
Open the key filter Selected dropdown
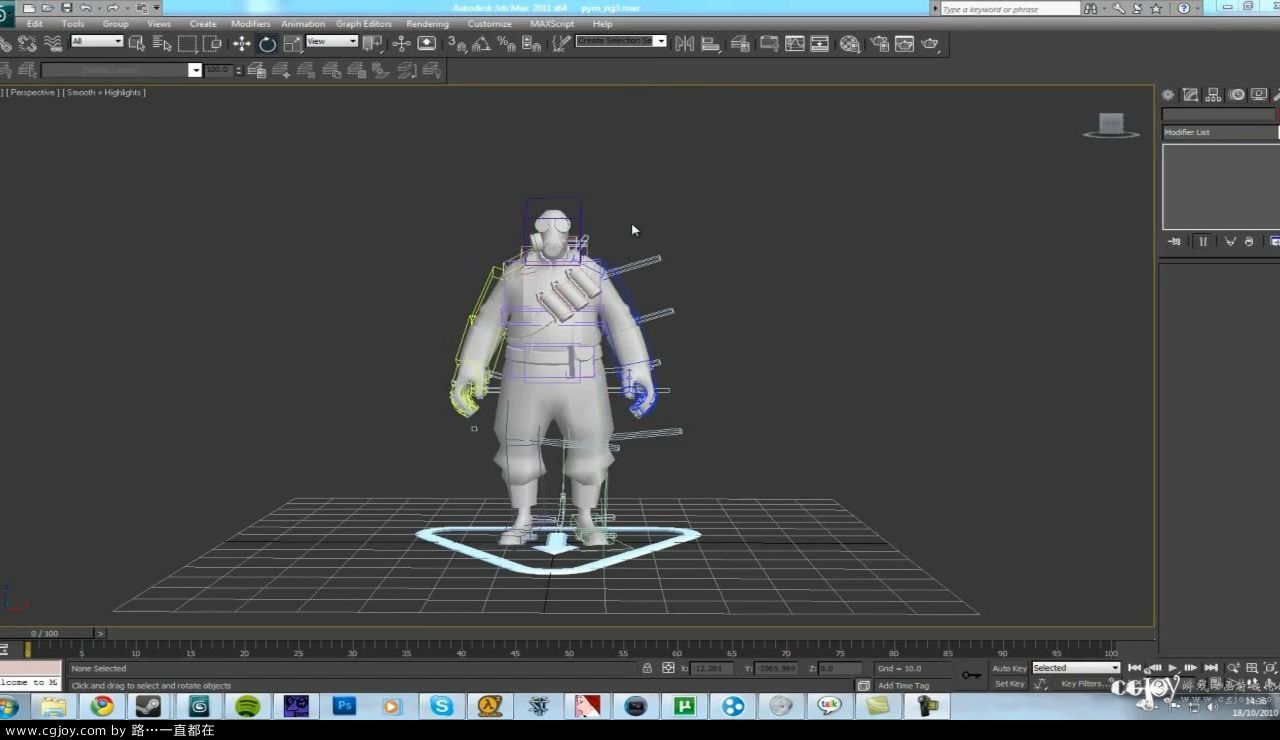tap(1076, 668)
